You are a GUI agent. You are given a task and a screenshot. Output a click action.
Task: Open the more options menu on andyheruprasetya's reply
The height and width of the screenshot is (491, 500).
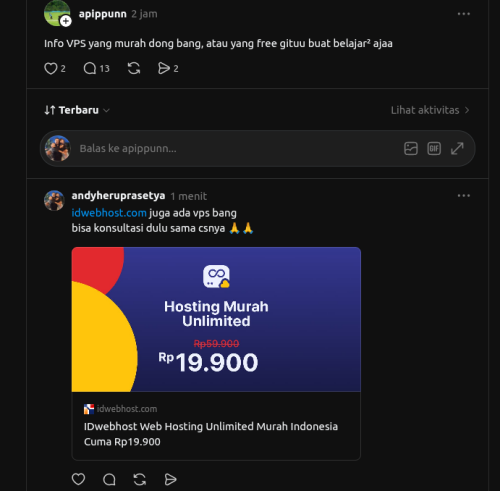pos(464,196)
